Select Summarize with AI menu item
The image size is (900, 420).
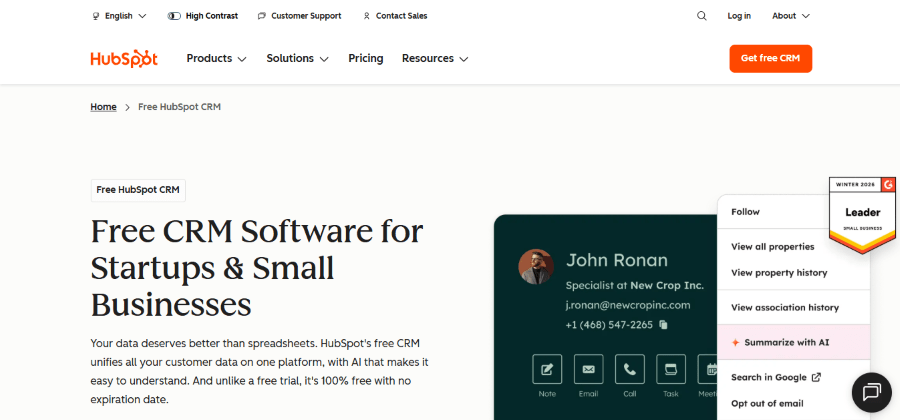pos(786,342)
